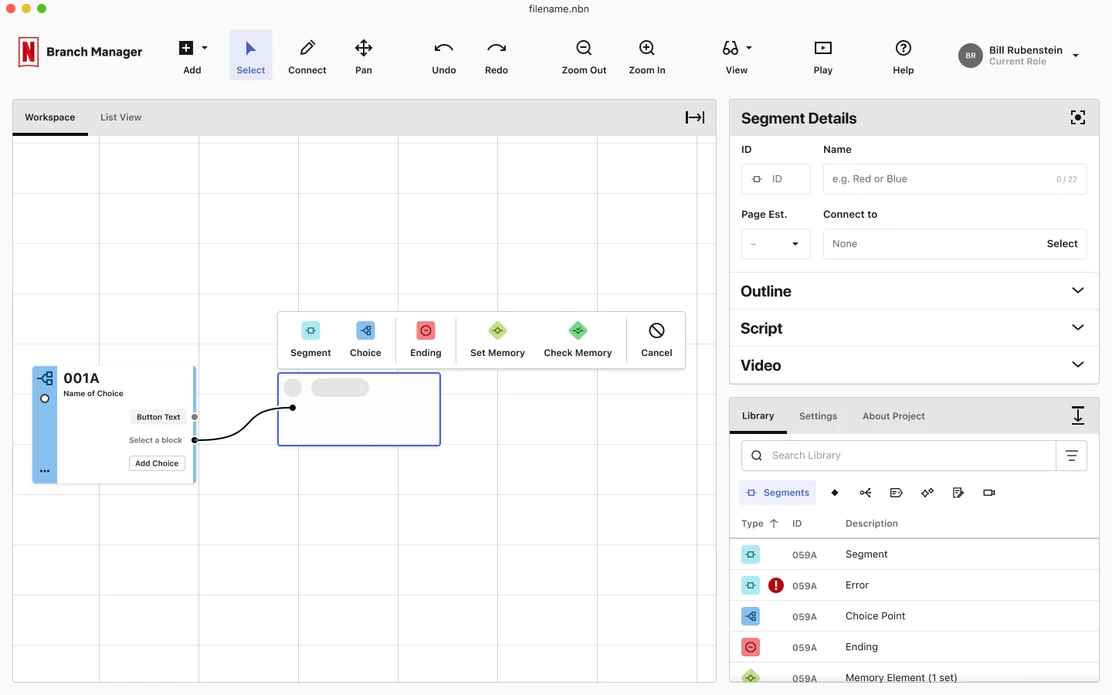Click the circle port on 001A sidebar

(45, 399)
